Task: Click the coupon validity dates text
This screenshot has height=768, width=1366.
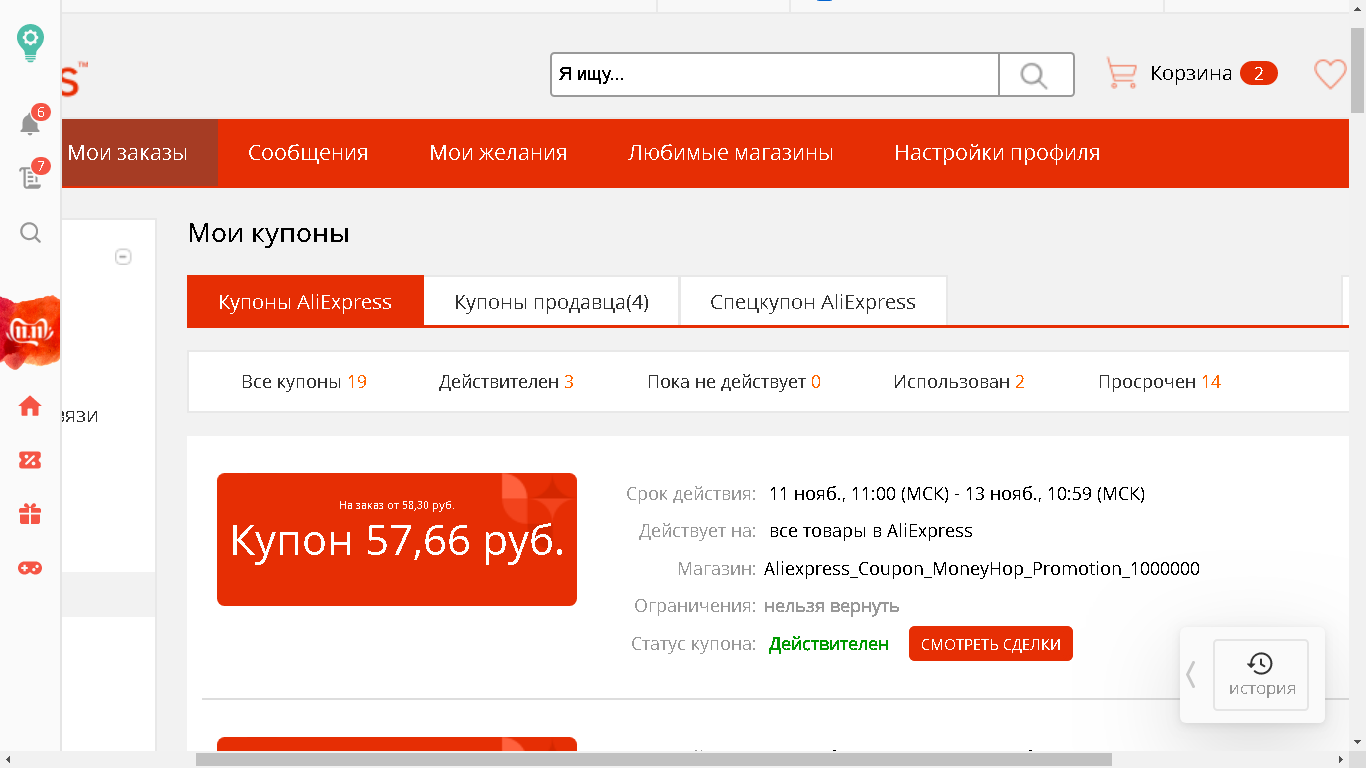Action: click(957, 494)
